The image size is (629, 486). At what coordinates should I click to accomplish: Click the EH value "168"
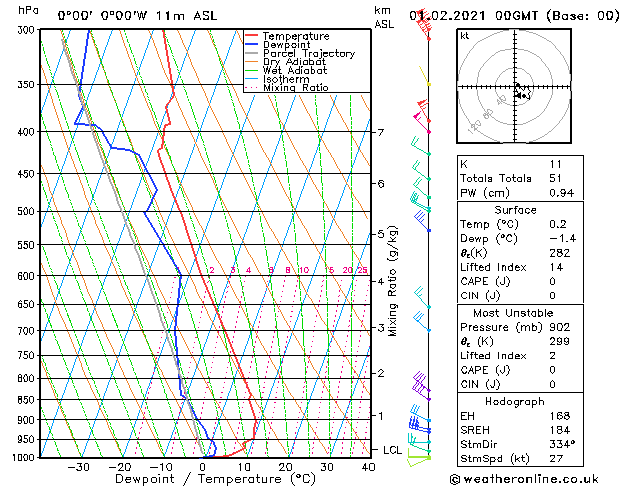[x=560, y=416]
